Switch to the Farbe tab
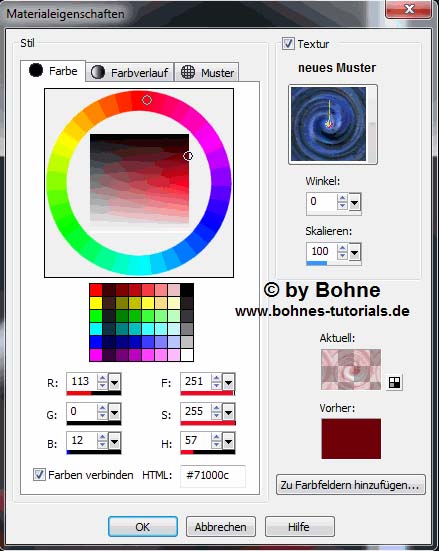Screen dimensions: 439x551 click(x=53, y=71)
